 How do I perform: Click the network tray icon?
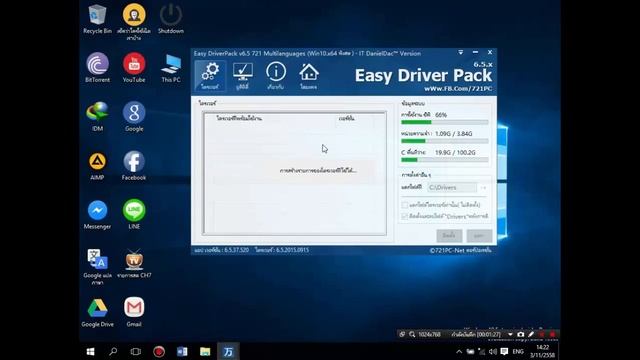coord(482,351)
